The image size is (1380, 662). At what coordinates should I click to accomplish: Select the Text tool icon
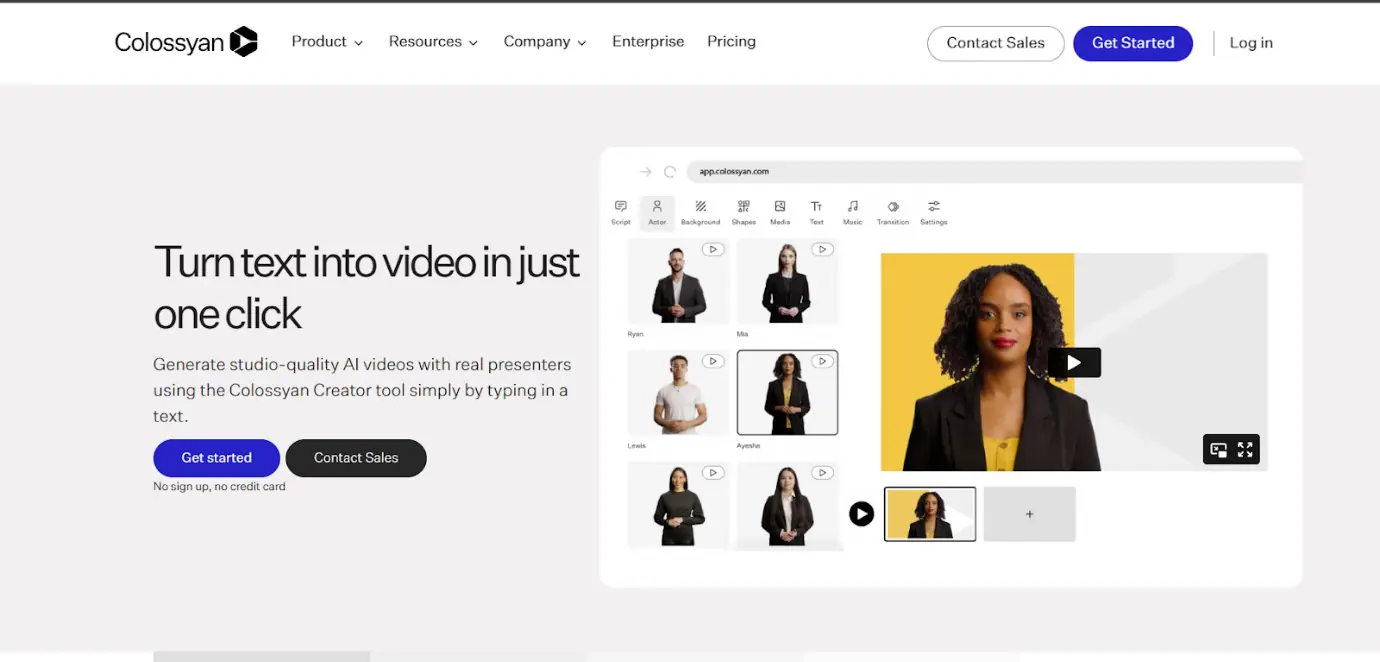(816, 206)
